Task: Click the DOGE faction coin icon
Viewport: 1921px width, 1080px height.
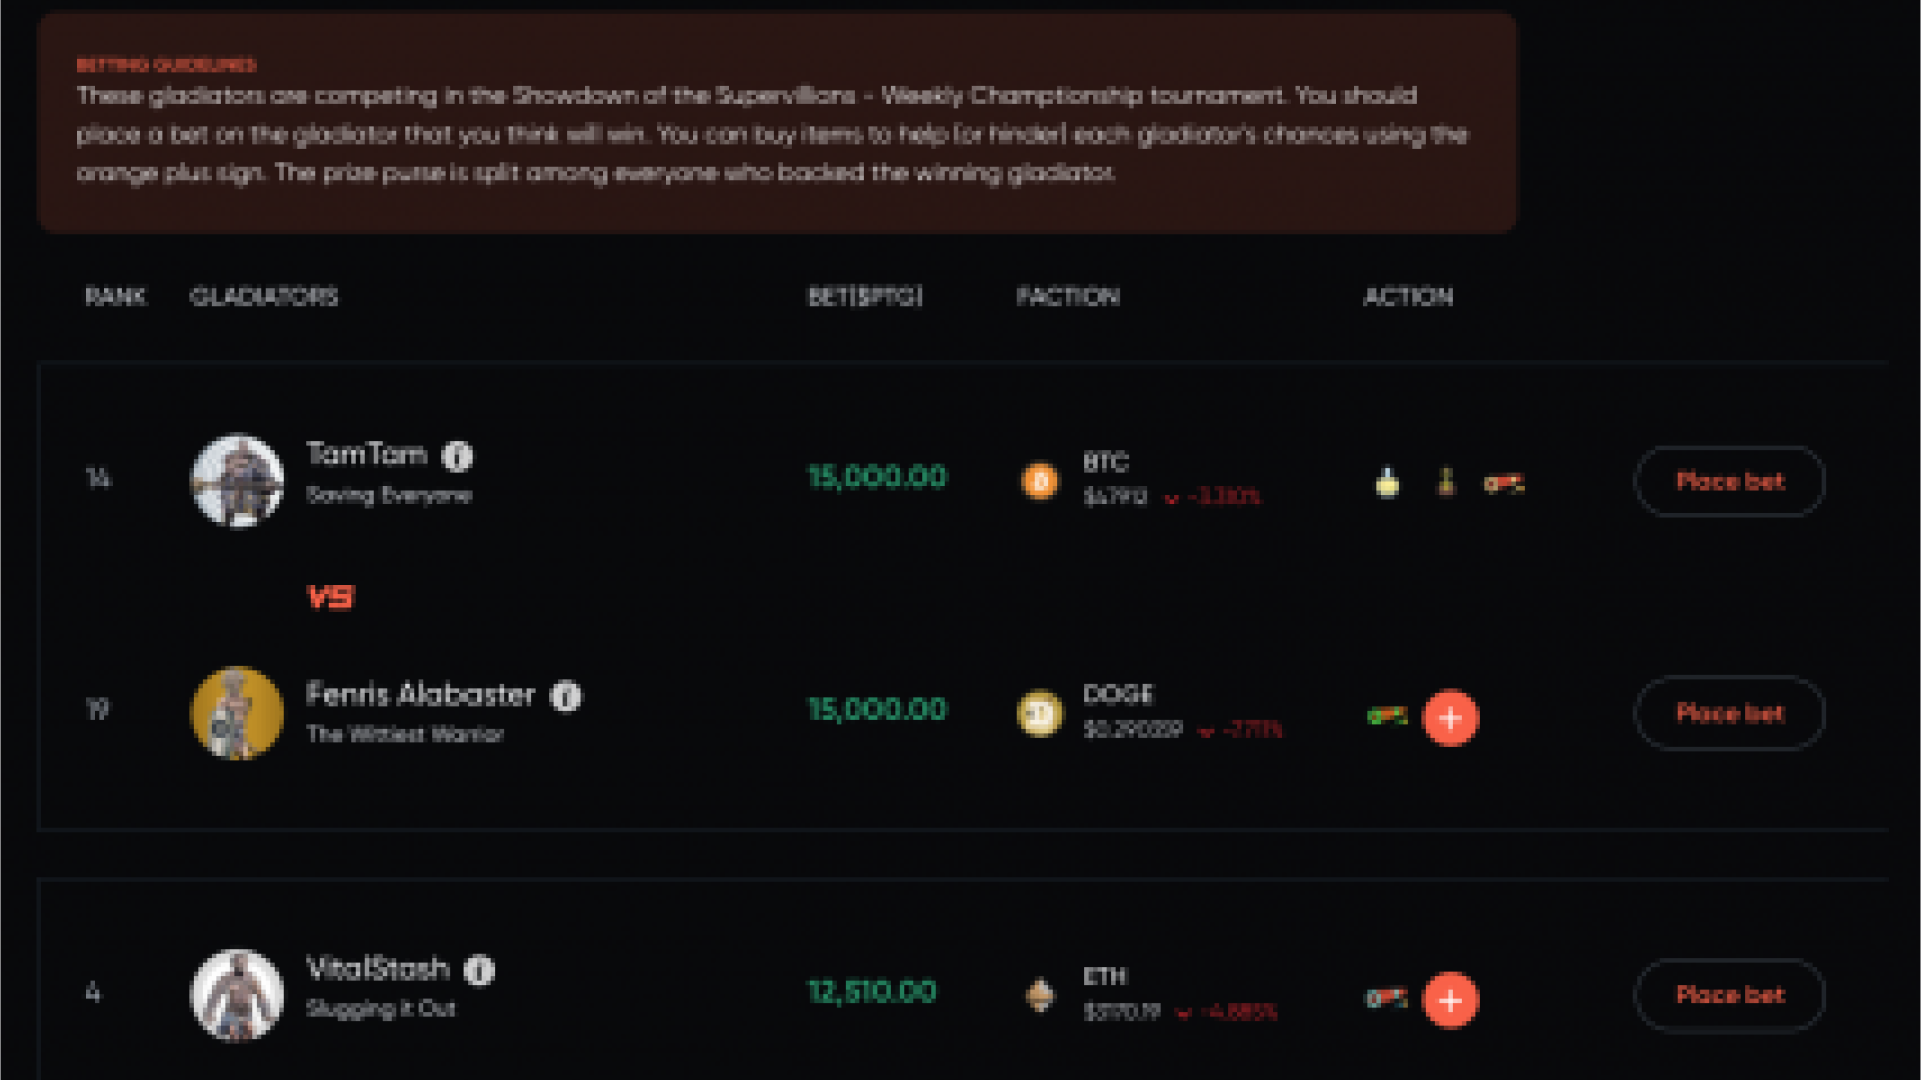Action: 1040,714
